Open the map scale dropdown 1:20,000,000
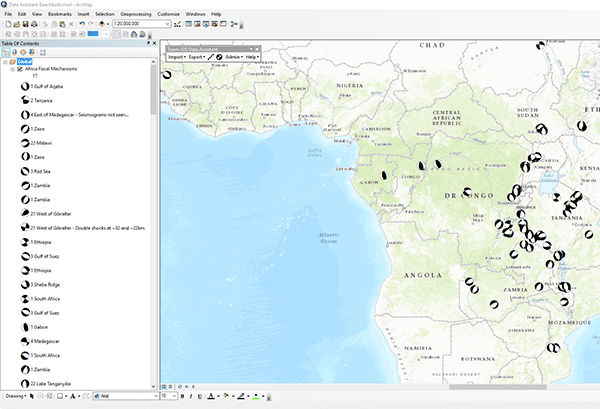 (165, 22)
